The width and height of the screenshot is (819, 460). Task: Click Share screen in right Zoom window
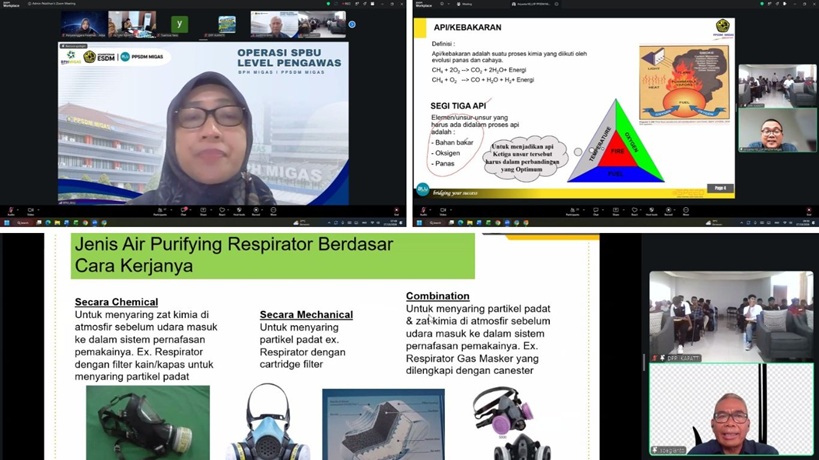click(x=615, y=210)
